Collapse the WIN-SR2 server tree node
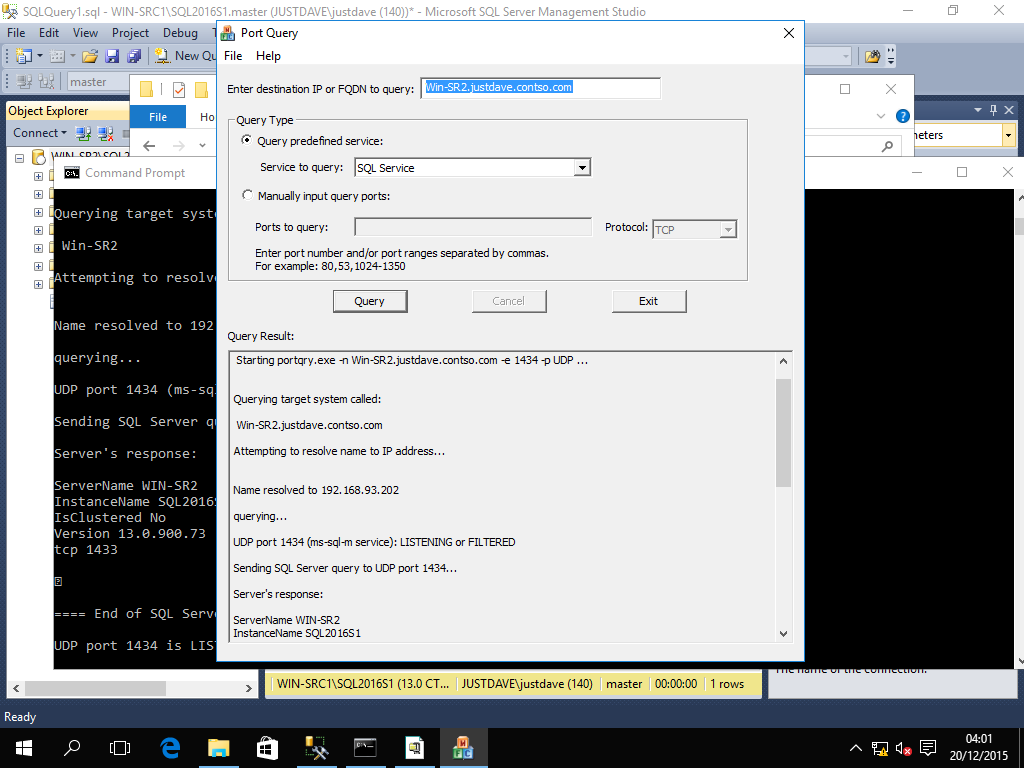This screenshot has width=1024, height=768. coord(21,157)
